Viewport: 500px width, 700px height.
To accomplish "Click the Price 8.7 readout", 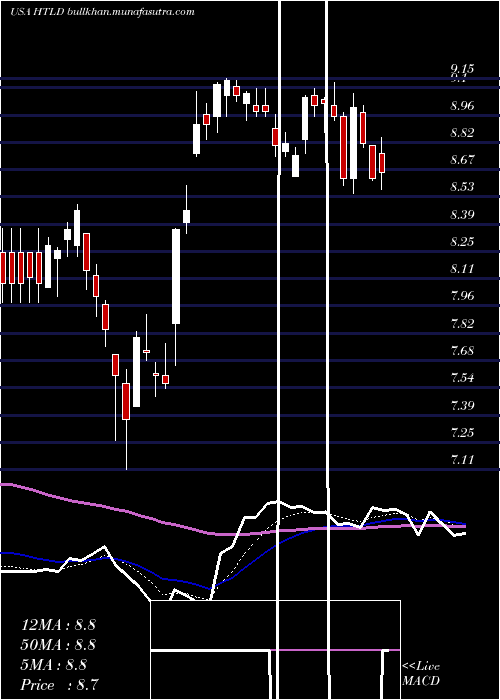I will click(x=60, y=684).
